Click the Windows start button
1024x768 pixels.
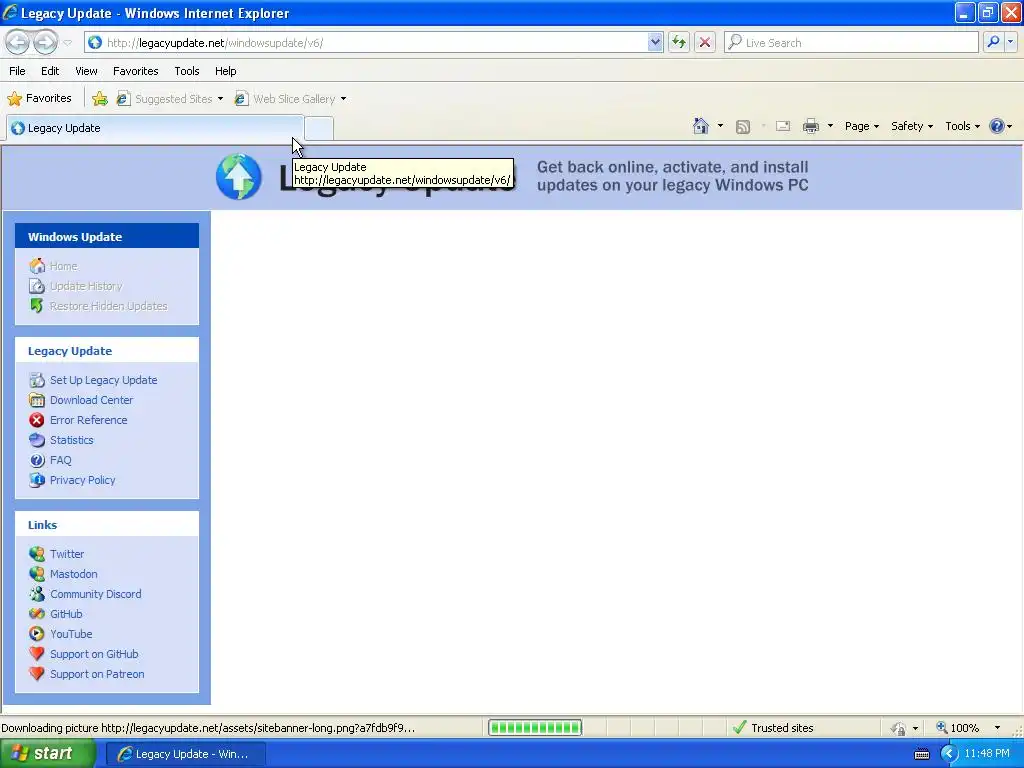click(48, 754)
